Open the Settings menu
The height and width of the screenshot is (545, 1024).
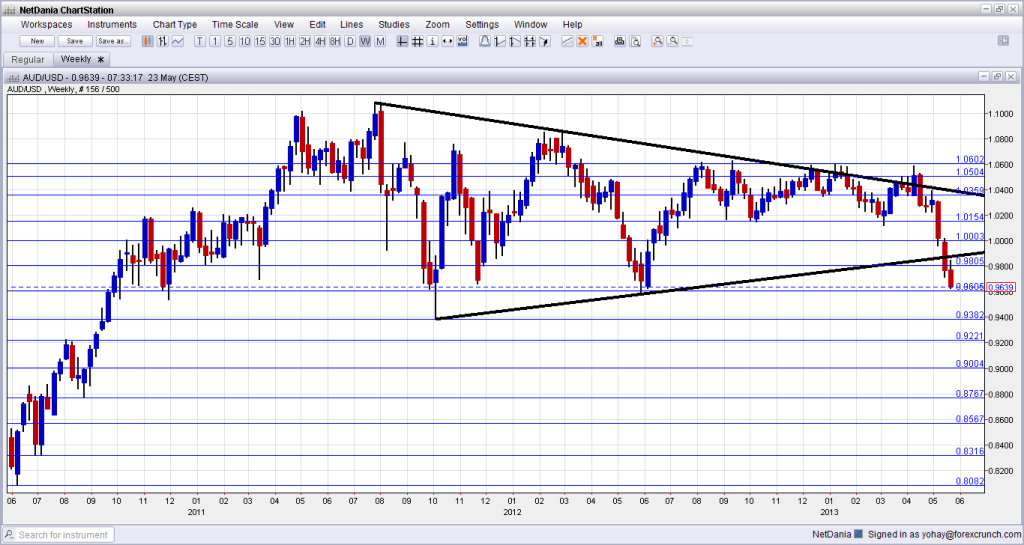(x=482, y=24)
